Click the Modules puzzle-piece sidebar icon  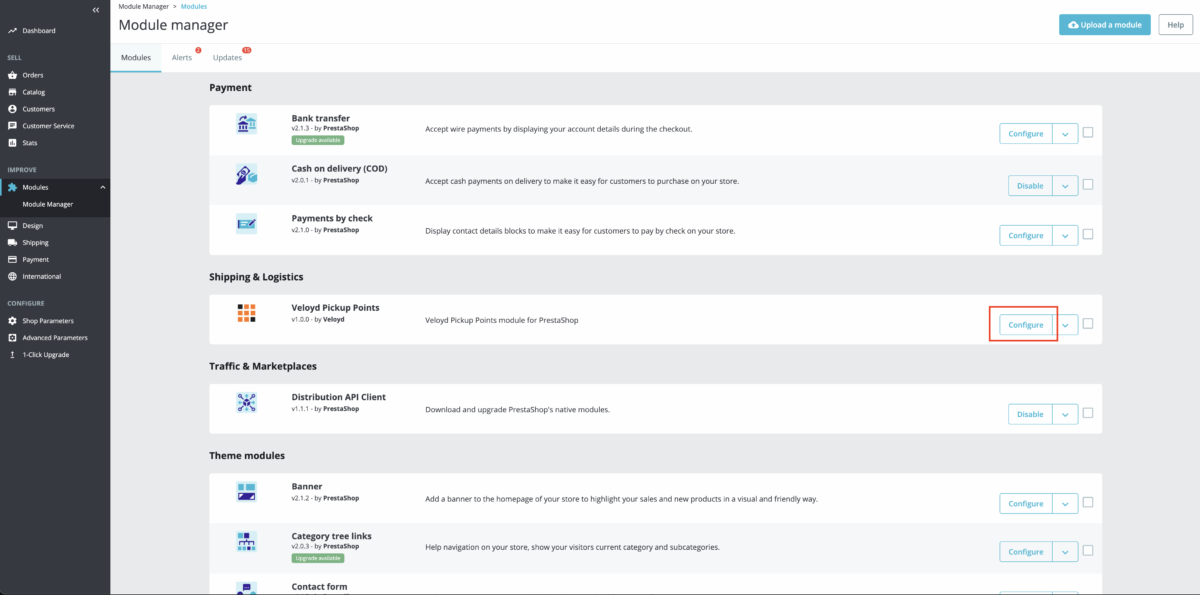coord(12,187)
